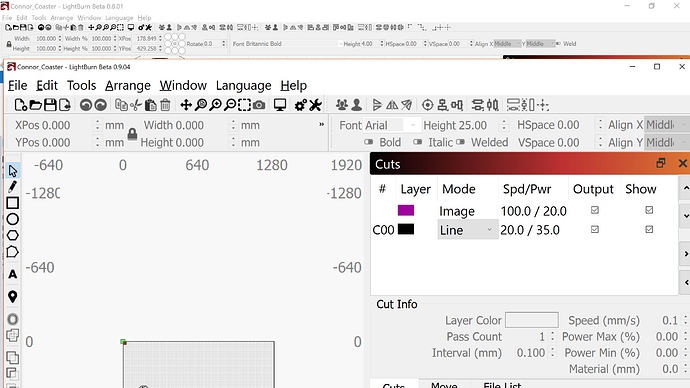This screenshot has height=388, width=690.
Task: Click the Speed (mm/s) value field
Action: (x=670, y=320)
